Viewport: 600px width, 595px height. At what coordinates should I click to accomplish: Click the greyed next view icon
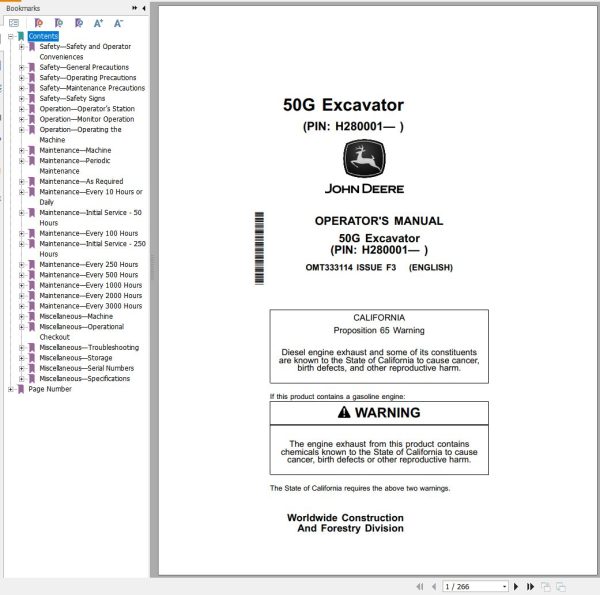[x=561, y=586]
